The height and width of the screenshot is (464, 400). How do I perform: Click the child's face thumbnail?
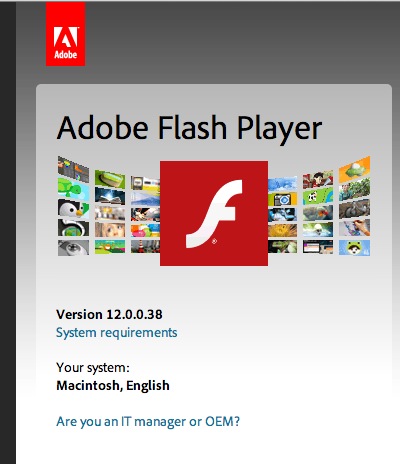pos(110,230)
